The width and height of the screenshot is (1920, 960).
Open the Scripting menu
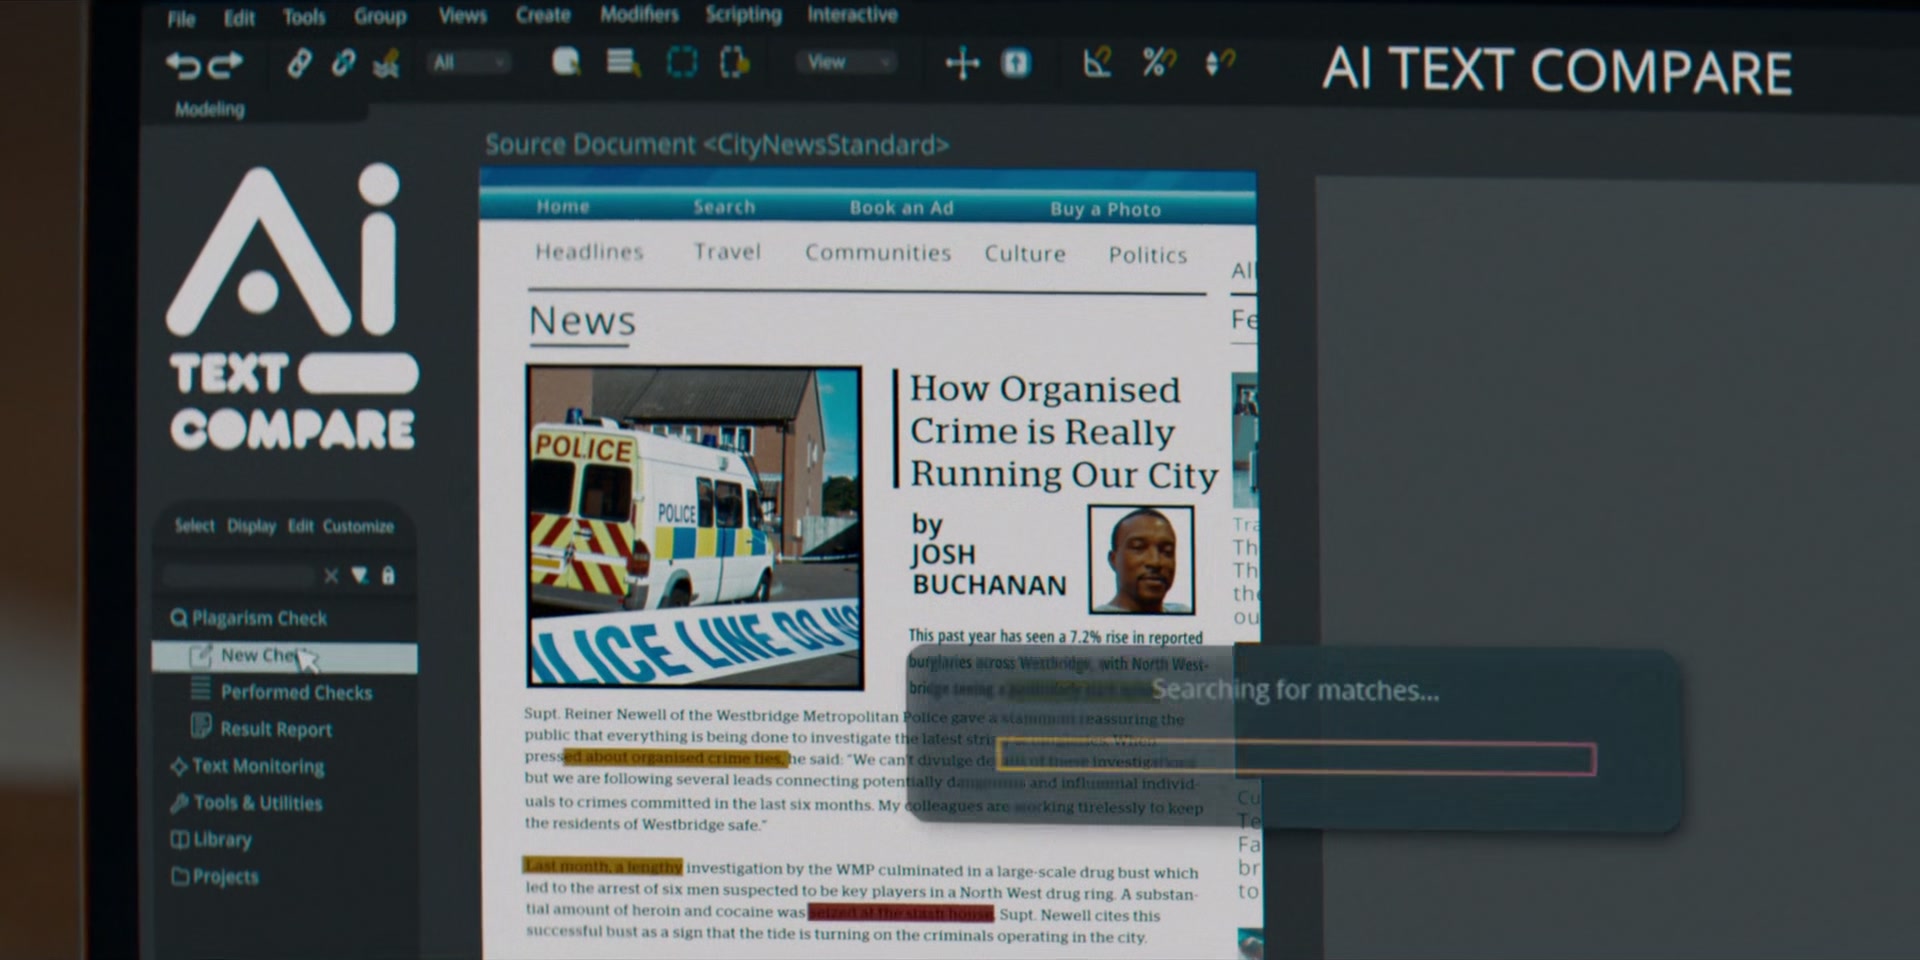click(x=743, y=15)
